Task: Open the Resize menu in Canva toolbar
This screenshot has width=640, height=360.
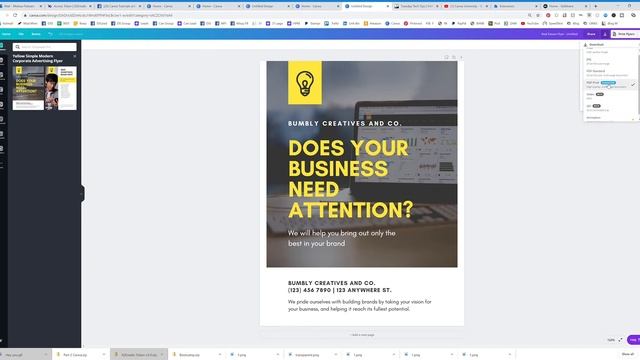Action: (x=36, y=34)
